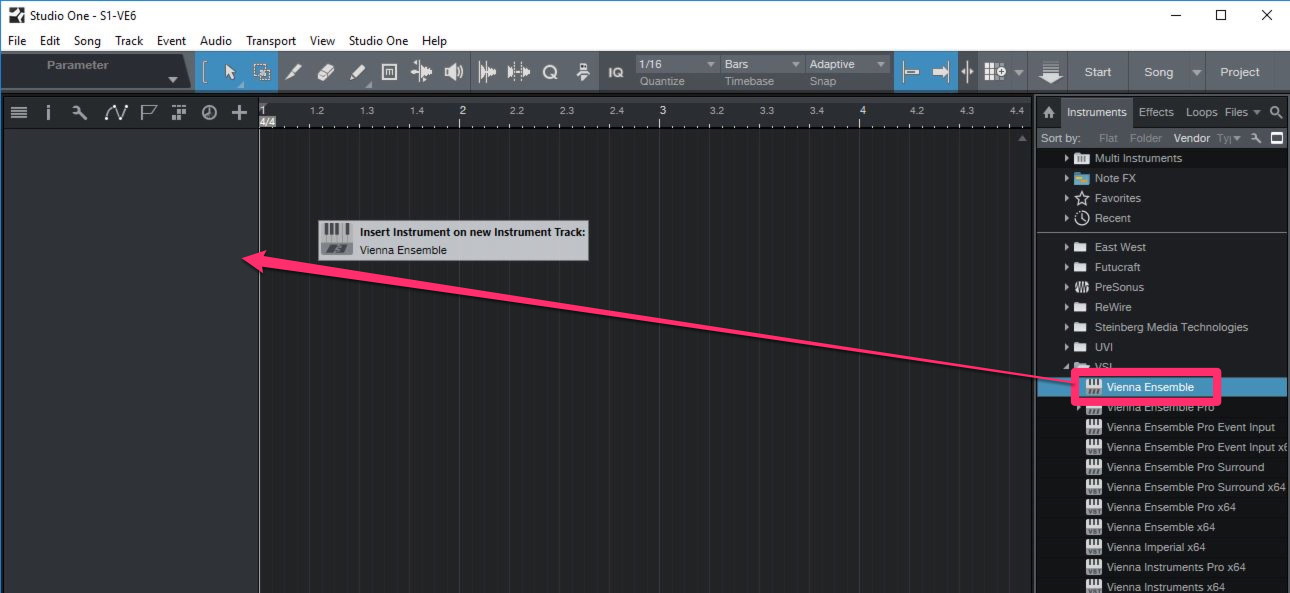
Task: Select Vienna Imperial x64 instrument
Action: click(1156, 547)
